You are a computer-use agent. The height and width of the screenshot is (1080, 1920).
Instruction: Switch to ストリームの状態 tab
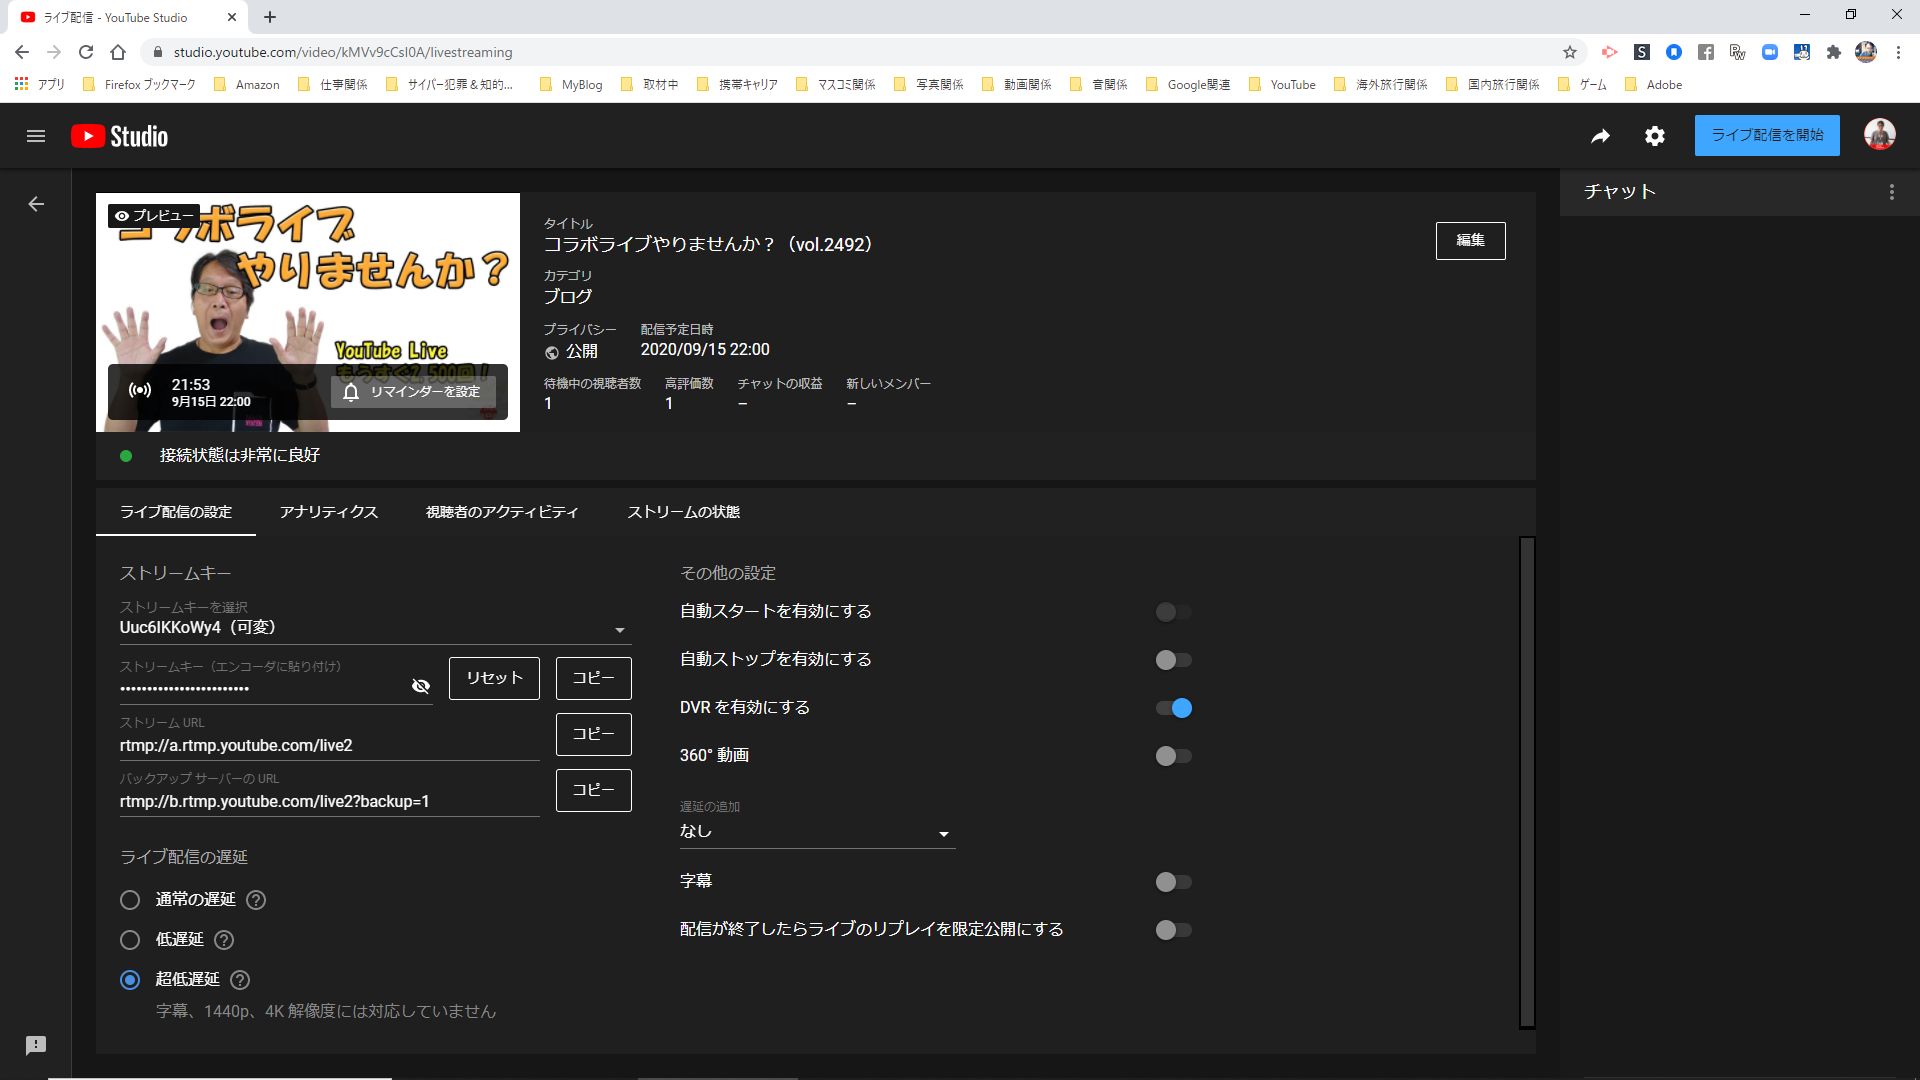click(x=680, y=512)
